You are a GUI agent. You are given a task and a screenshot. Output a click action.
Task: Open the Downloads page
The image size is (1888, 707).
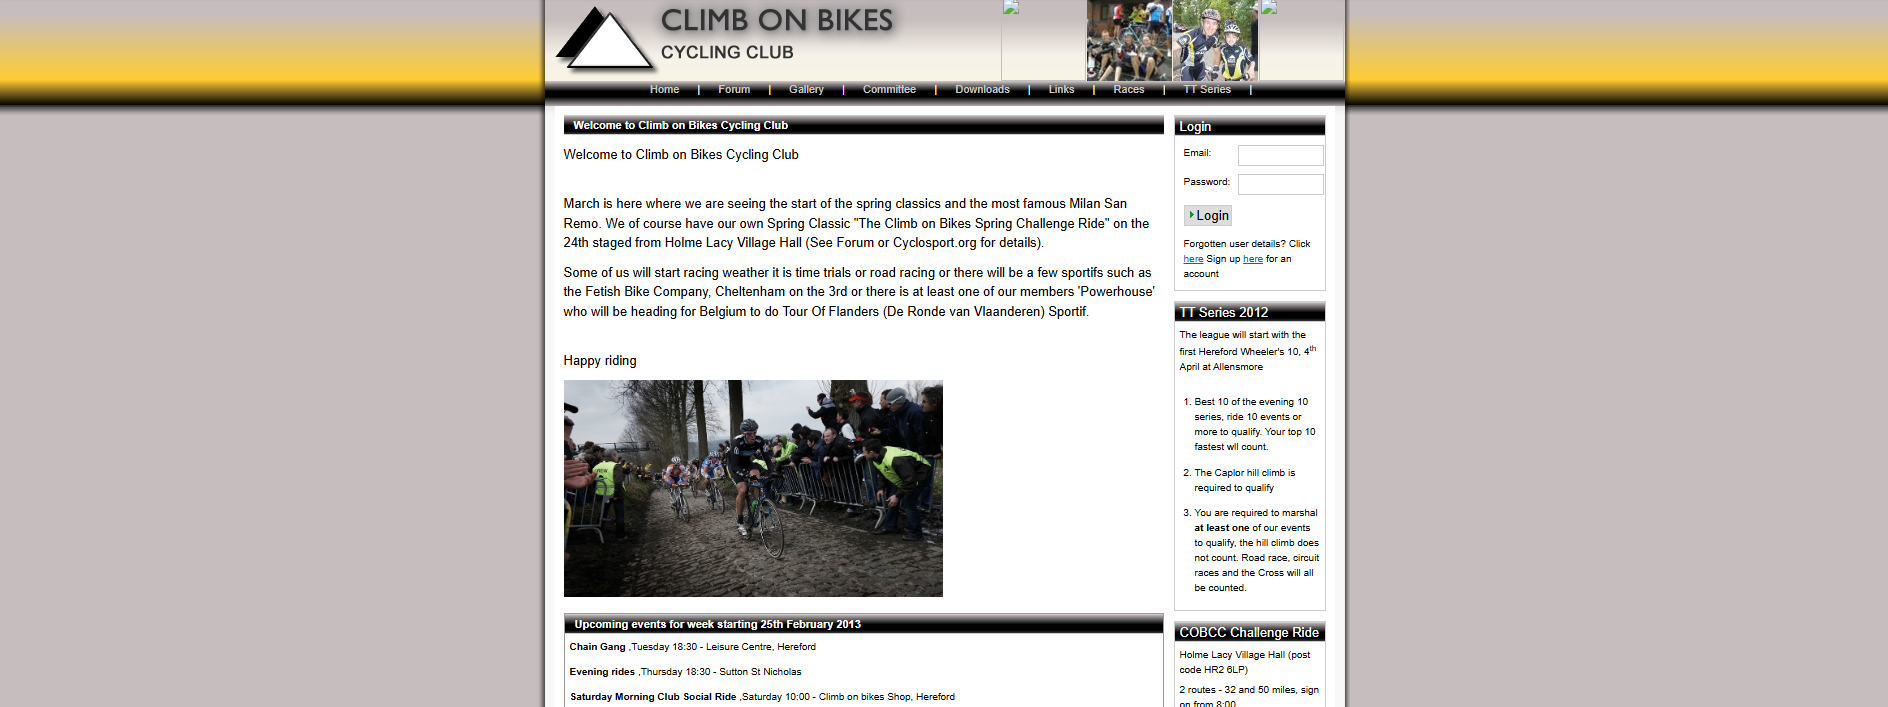982,89
